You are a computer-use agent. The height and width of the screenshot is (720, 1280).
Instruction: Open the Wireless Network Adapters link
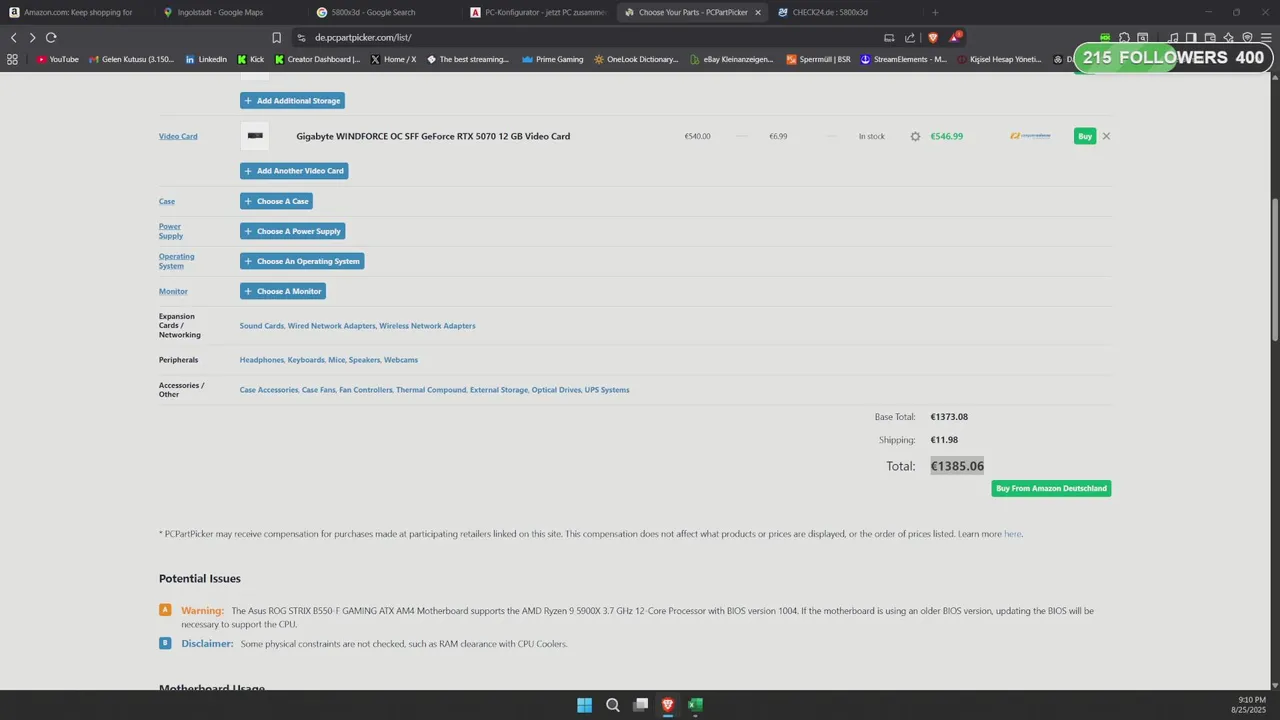[x=427, y=326]
